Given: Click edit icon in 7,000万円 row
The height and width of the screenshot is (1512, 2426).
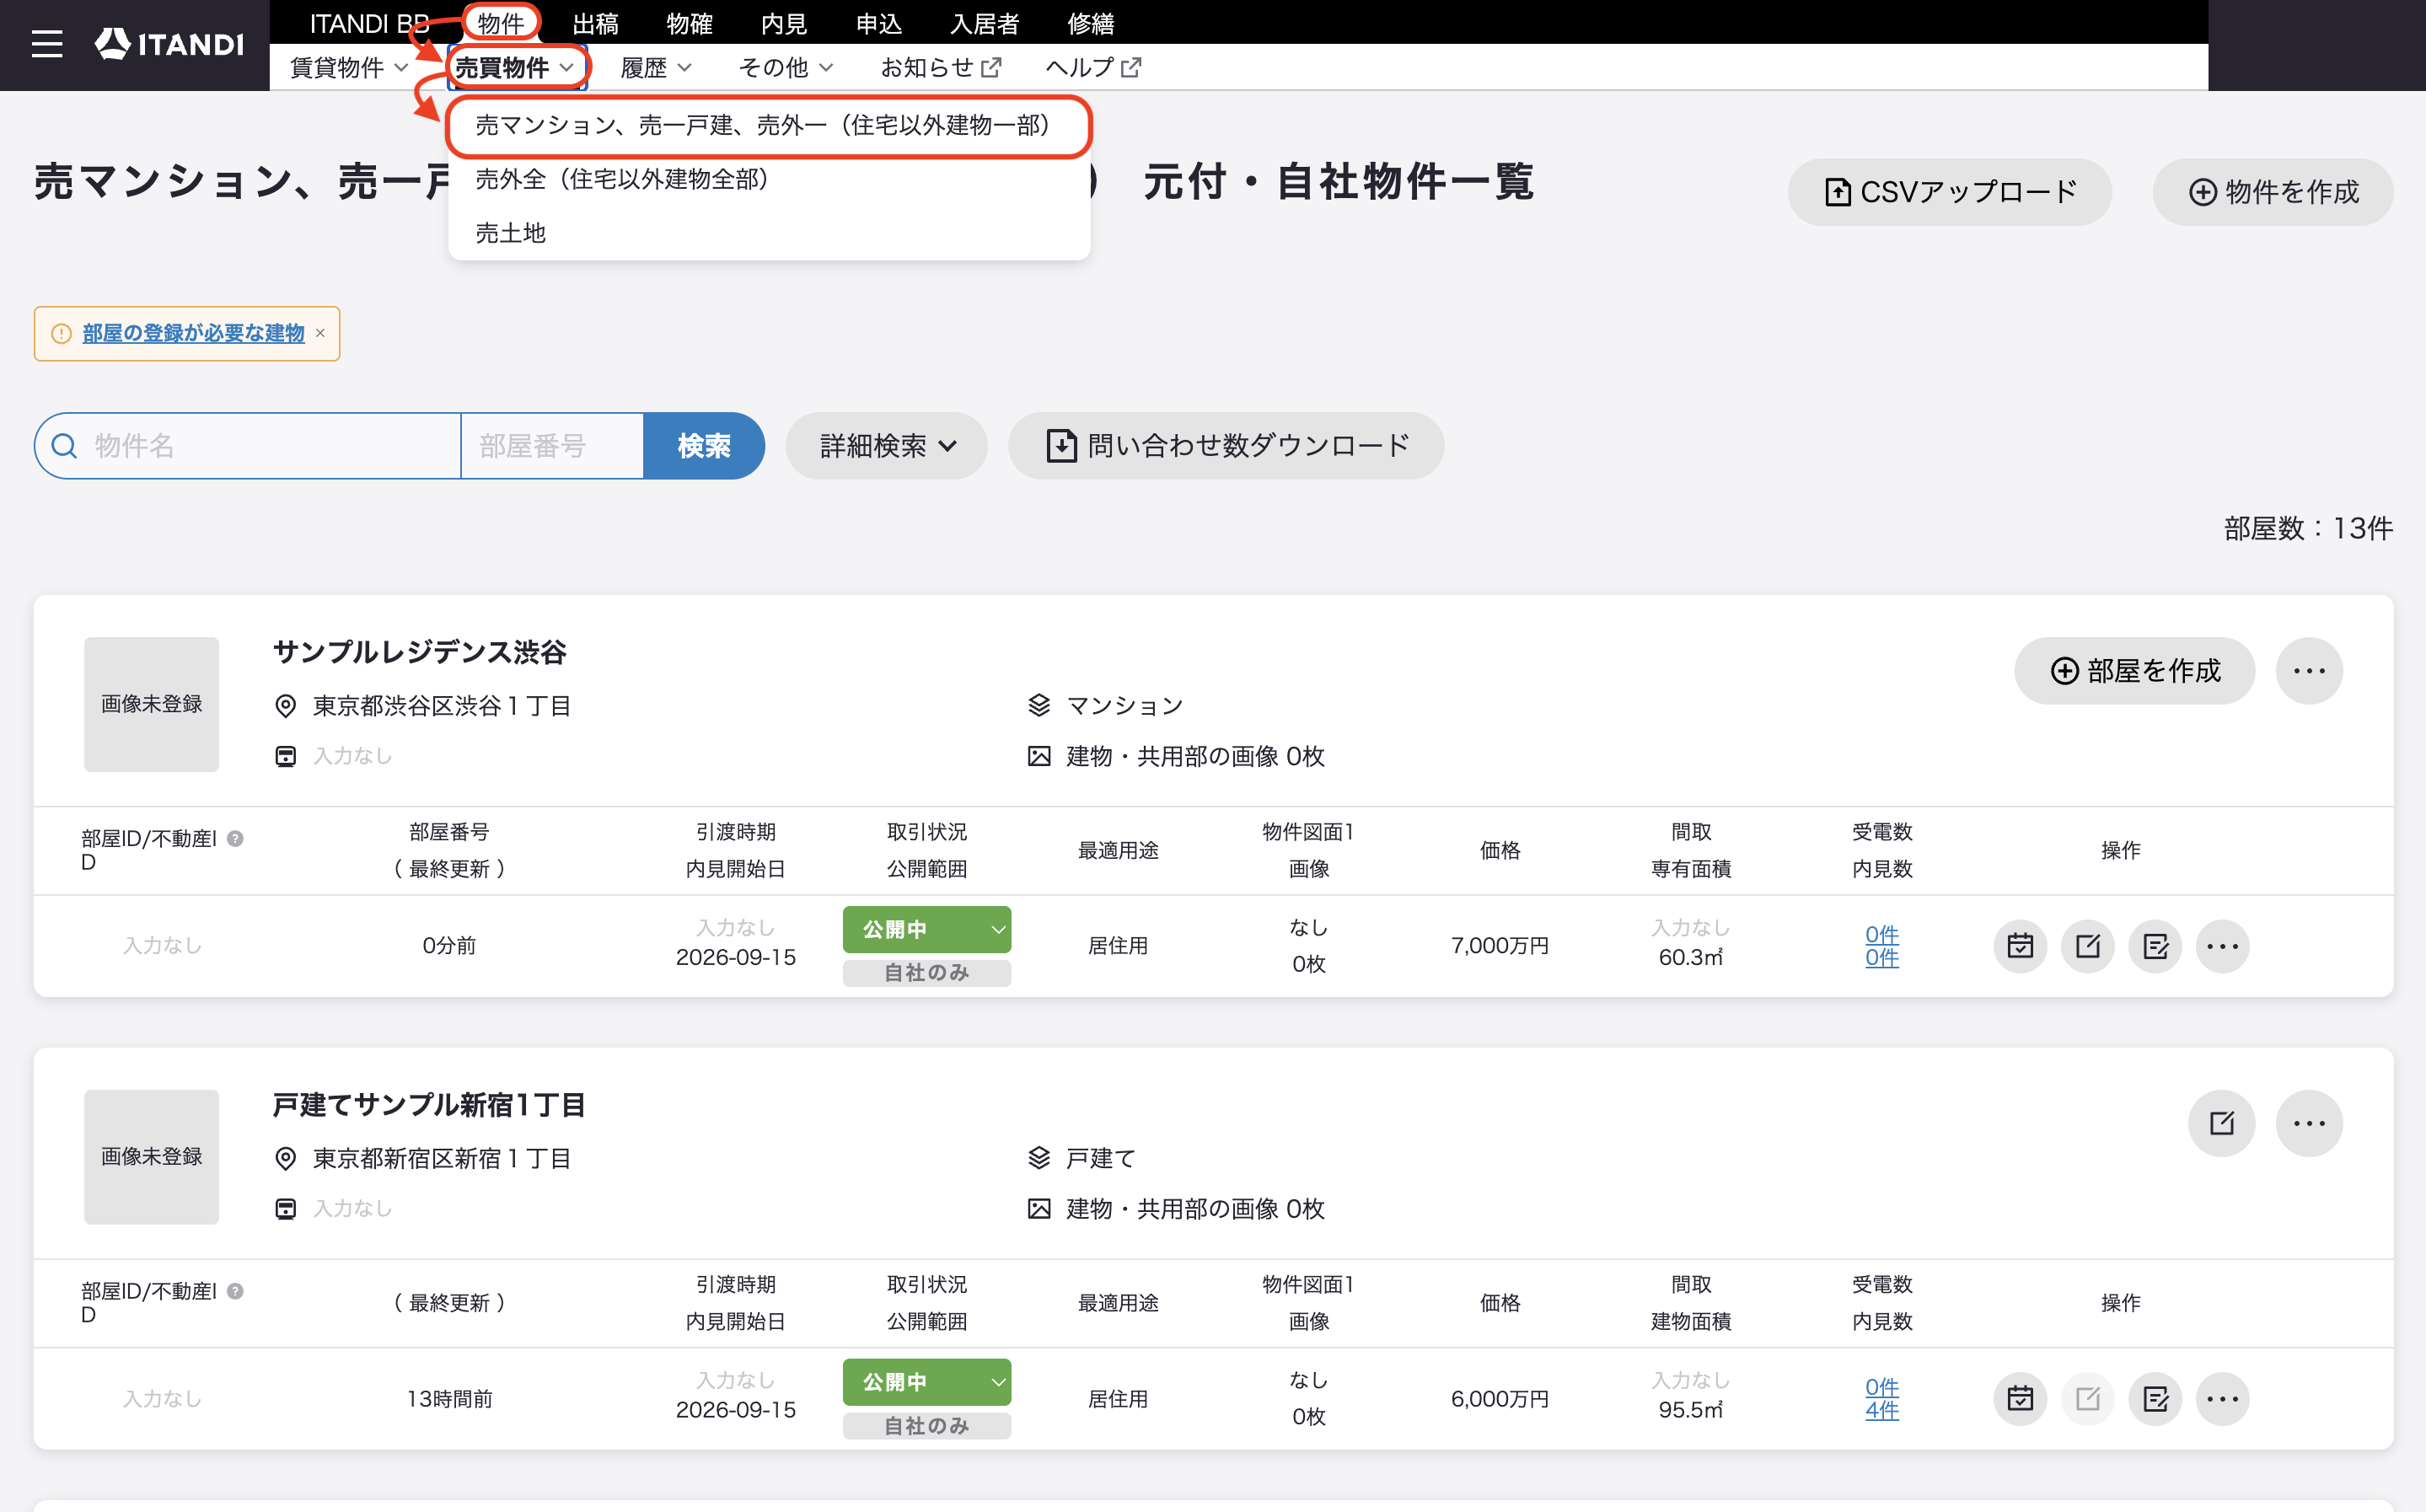Looking at the screenshot, I should point(2088,945).
